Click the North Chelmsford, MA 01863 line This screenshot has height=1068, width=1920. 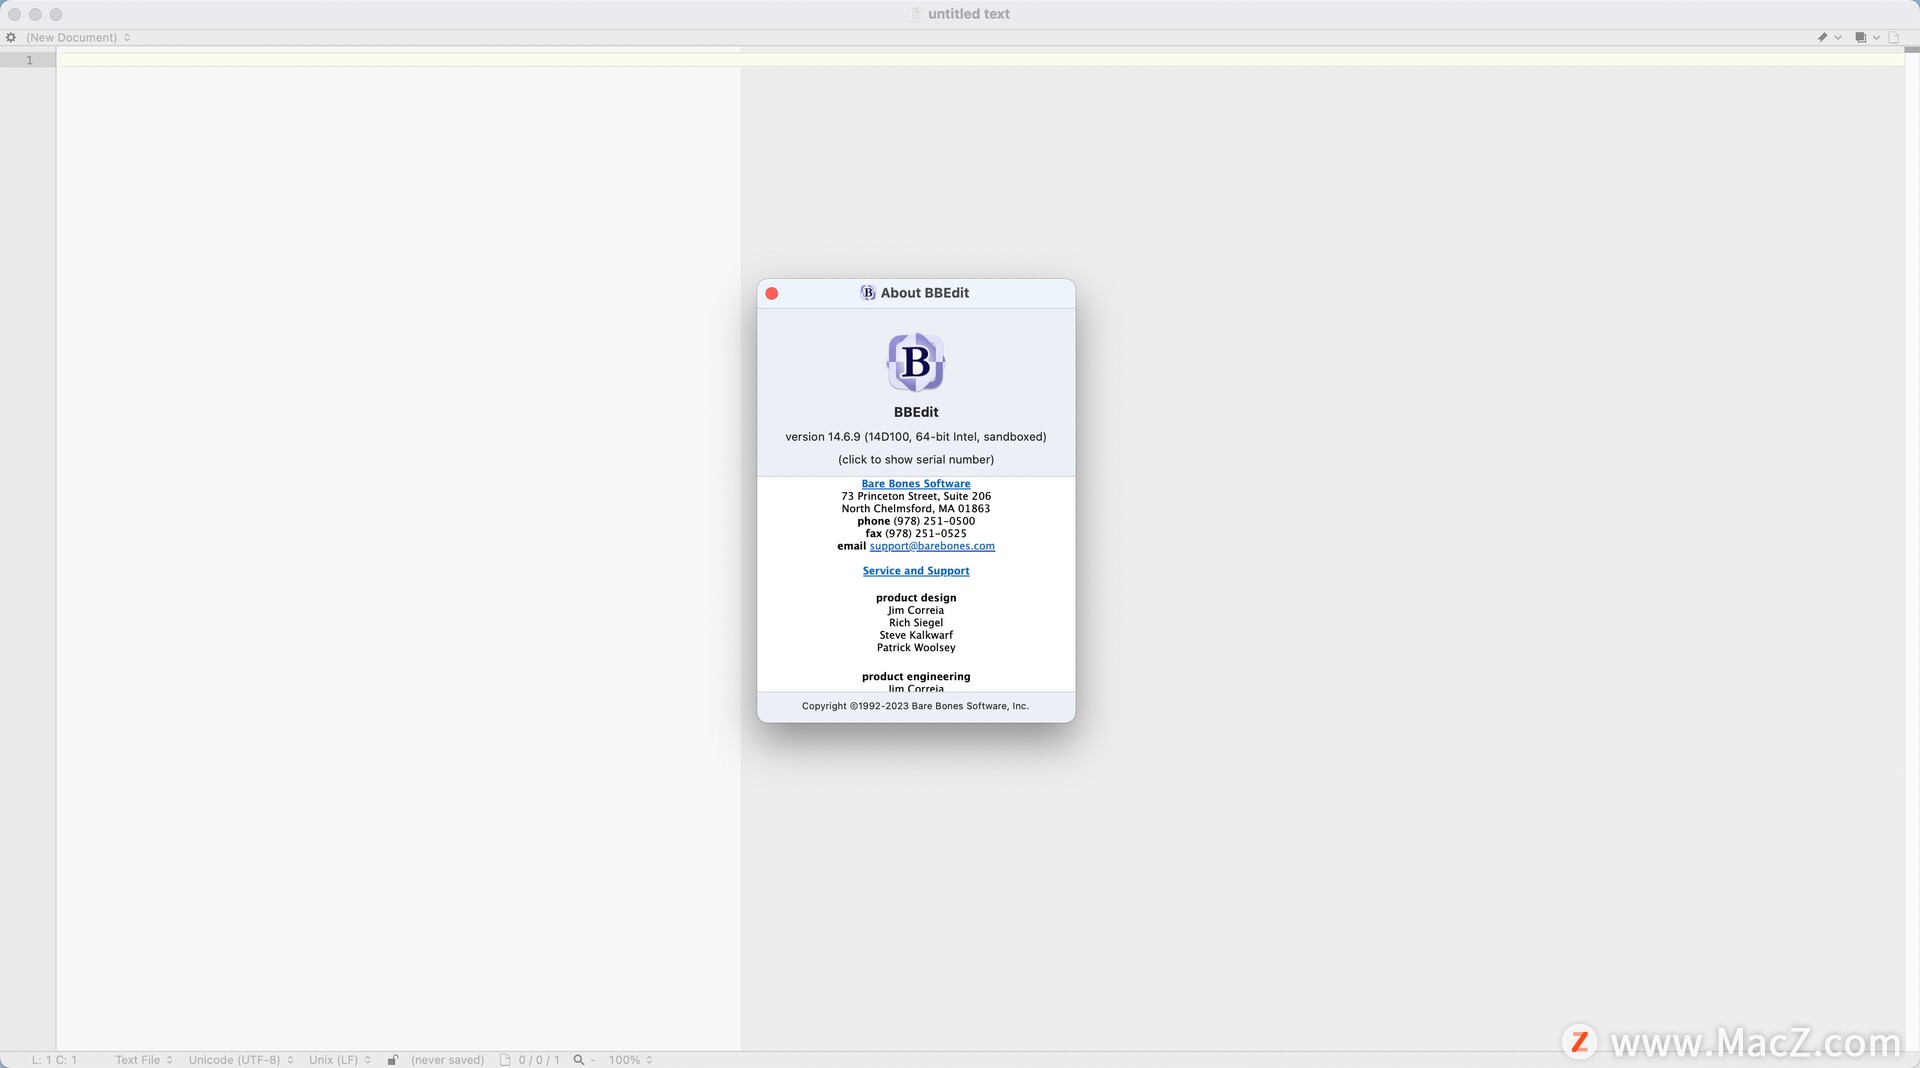pos(916,509)
